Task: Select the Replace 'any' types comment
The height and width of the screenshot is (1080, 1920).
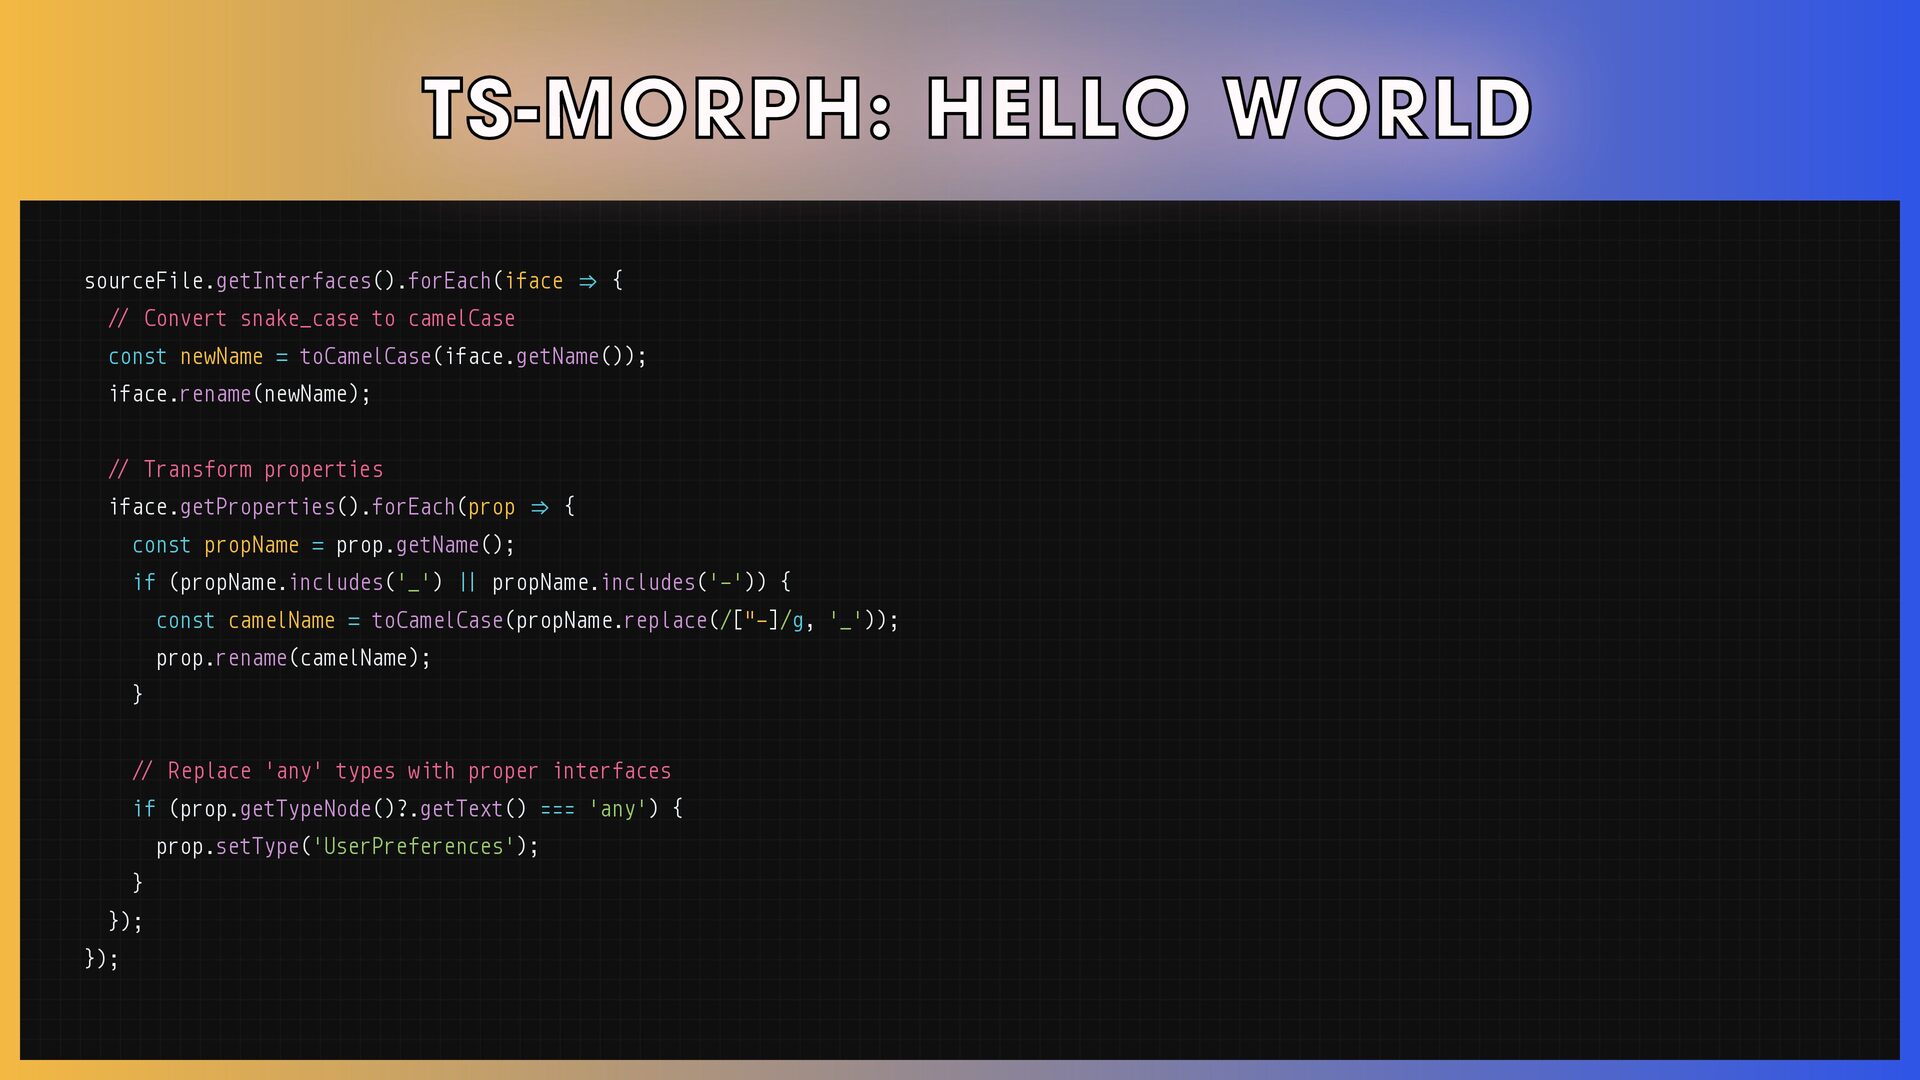Action: [402, 771]
